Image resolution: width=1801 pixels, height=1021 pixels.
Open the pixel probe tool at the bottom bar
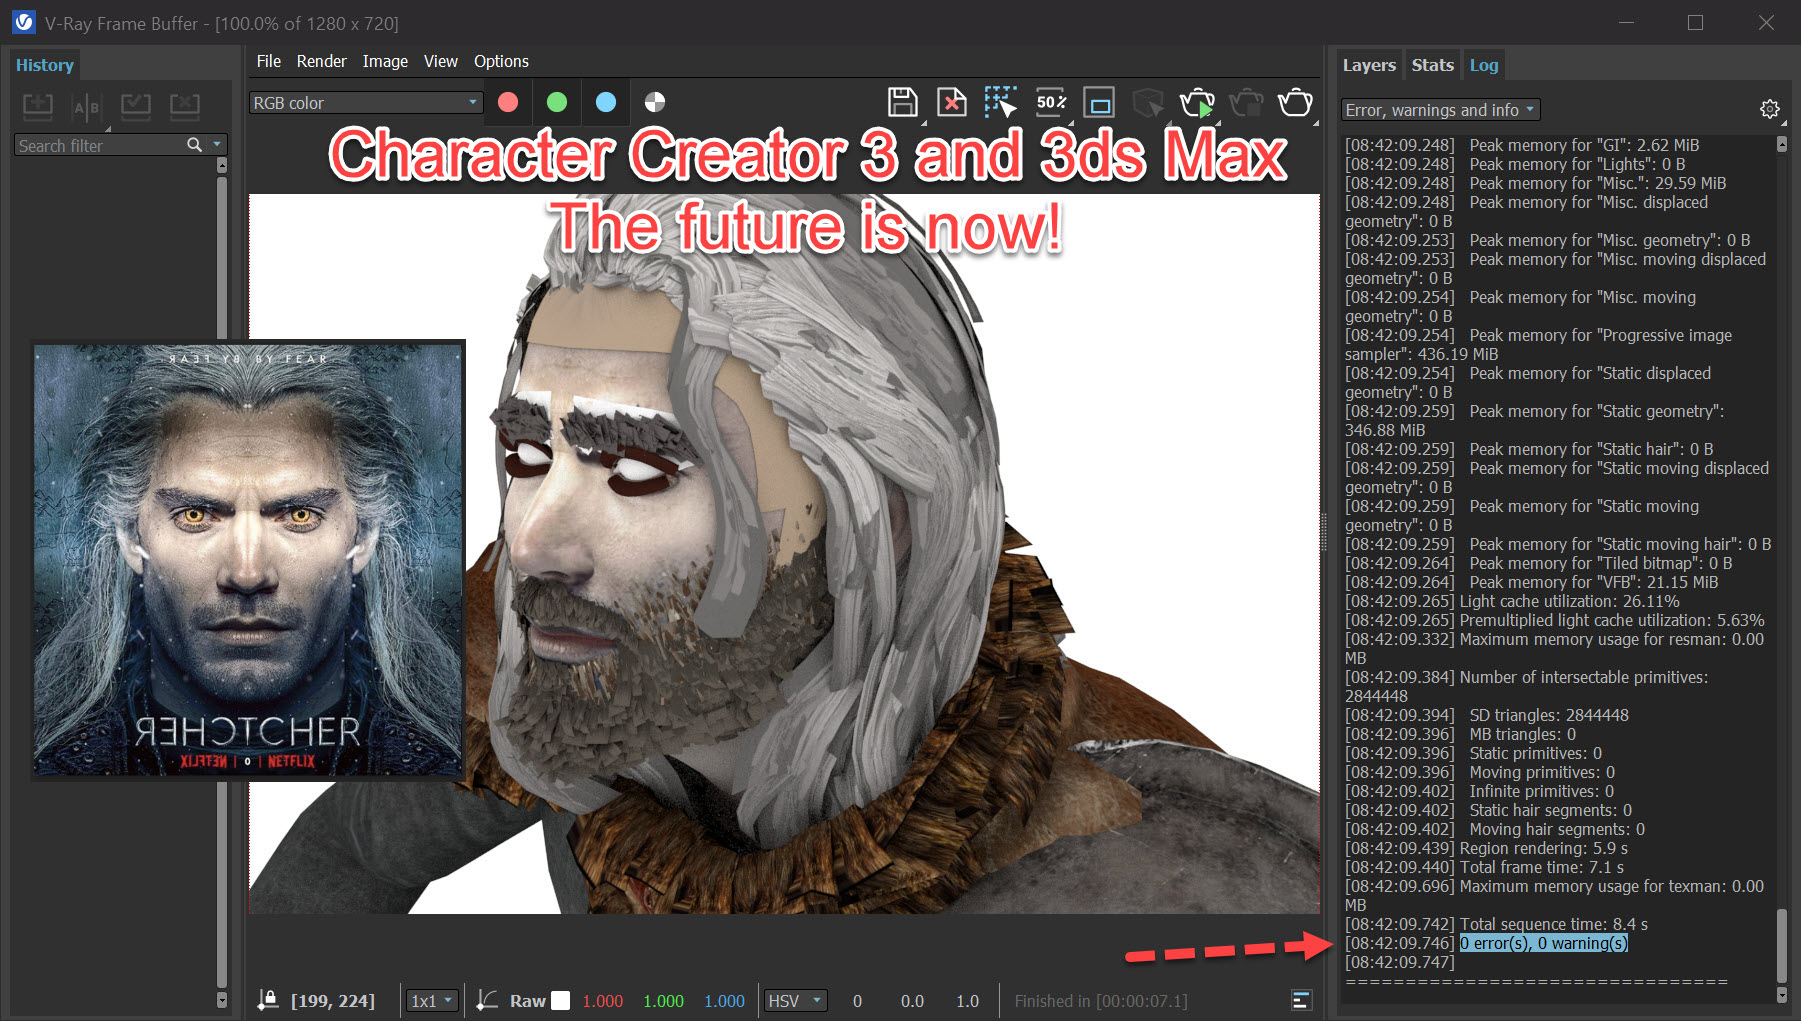point(267,1000)
